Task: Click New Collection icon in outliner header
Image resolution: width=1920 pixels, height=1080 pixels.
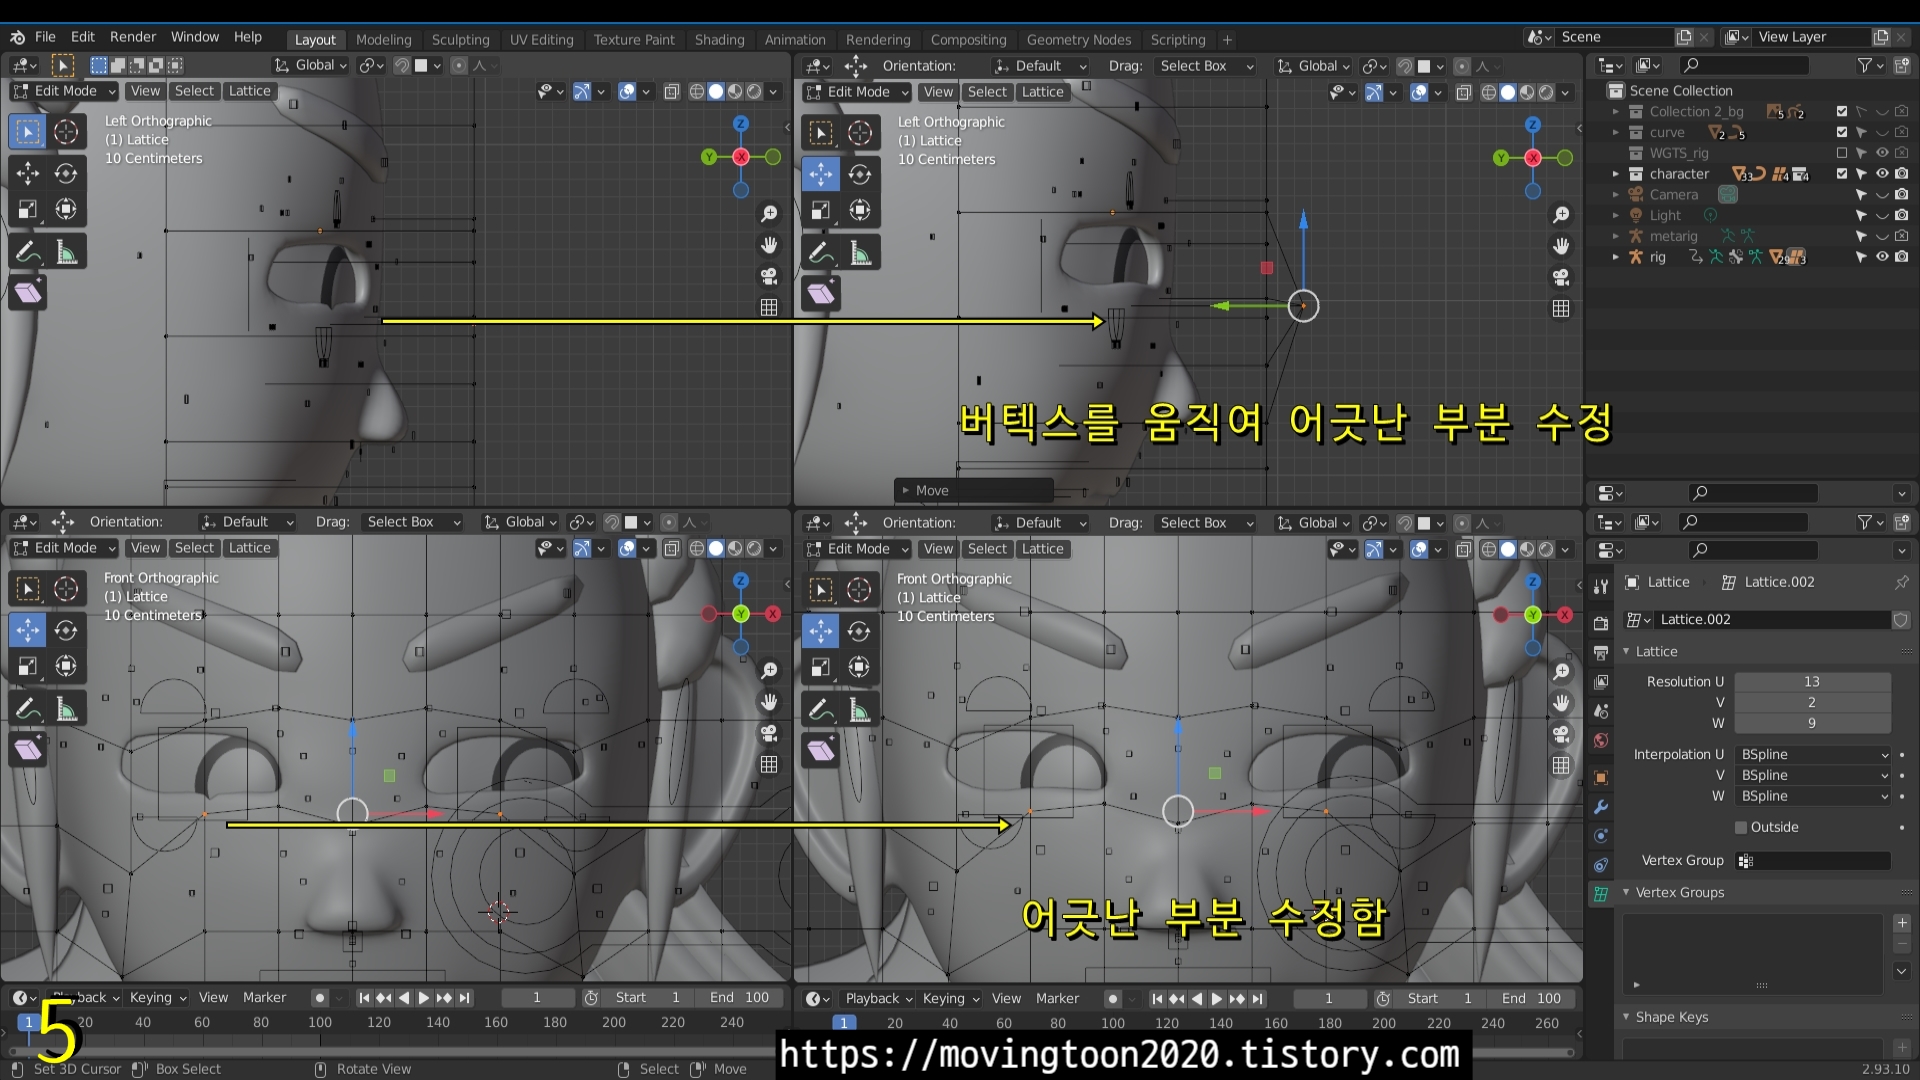Action: [x=1901, y=65]
